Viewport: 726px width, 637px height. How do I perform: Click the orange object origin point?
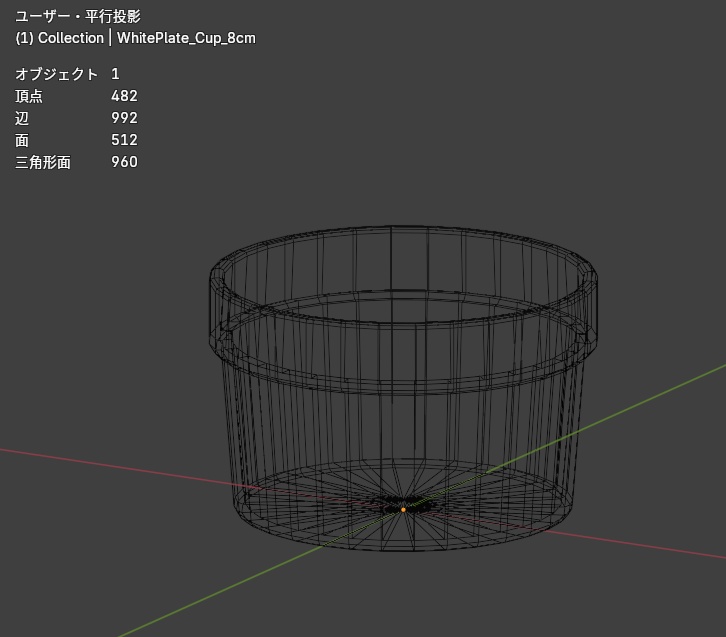(403, 510)
